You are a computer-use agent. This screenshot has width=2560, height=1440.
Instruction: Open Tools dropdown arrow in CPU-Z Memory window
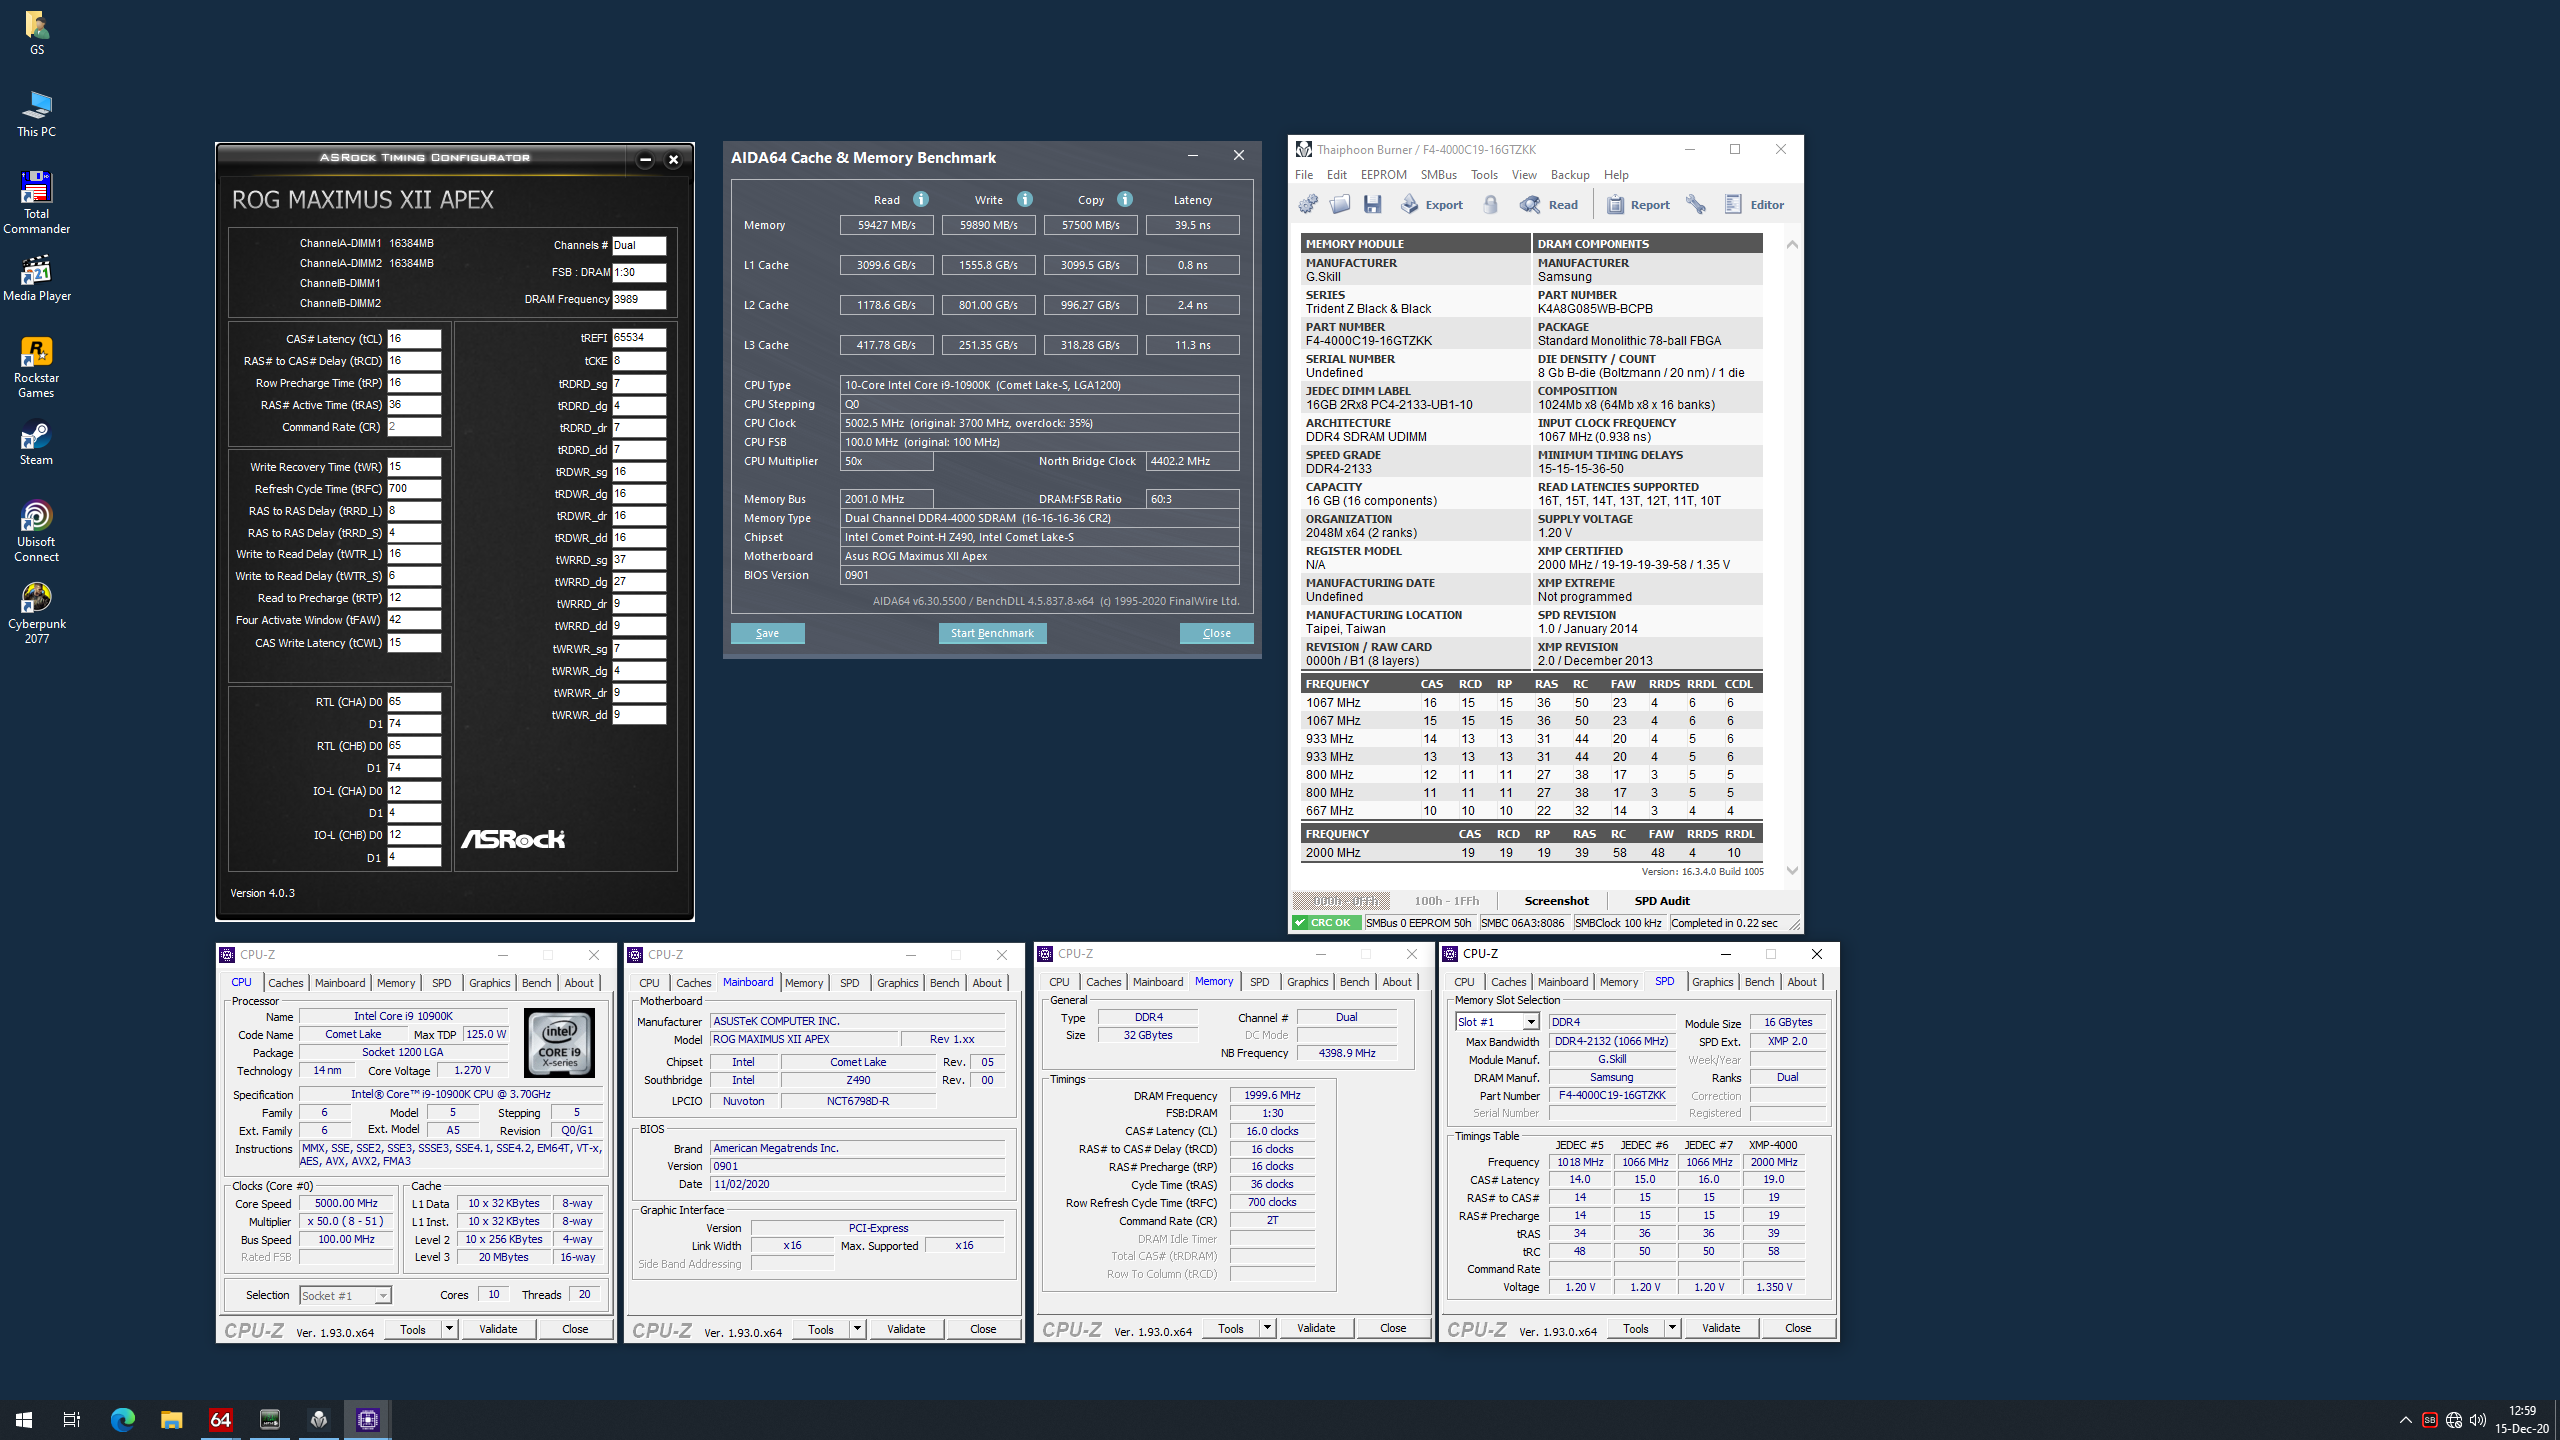[x=1267, y=1328]
